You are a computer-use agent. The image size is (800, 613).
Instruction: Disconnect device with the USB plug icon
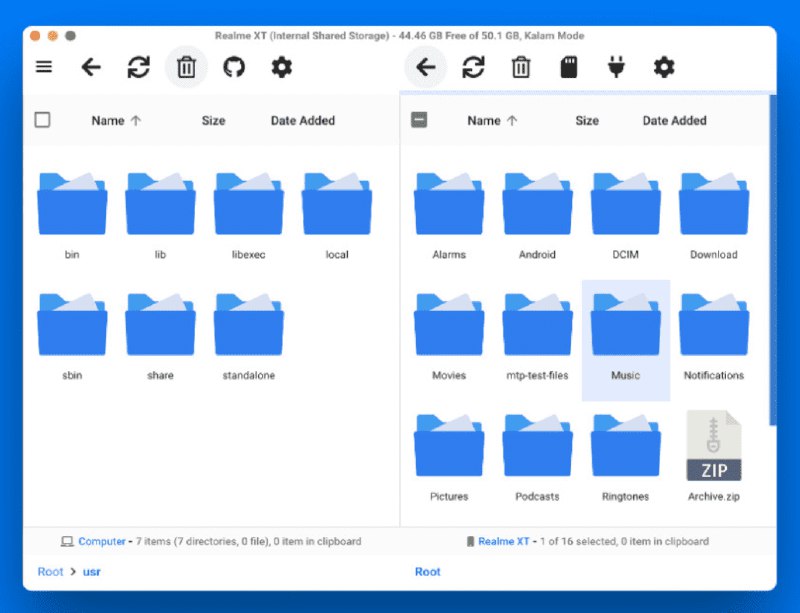[x=616, y=67]
